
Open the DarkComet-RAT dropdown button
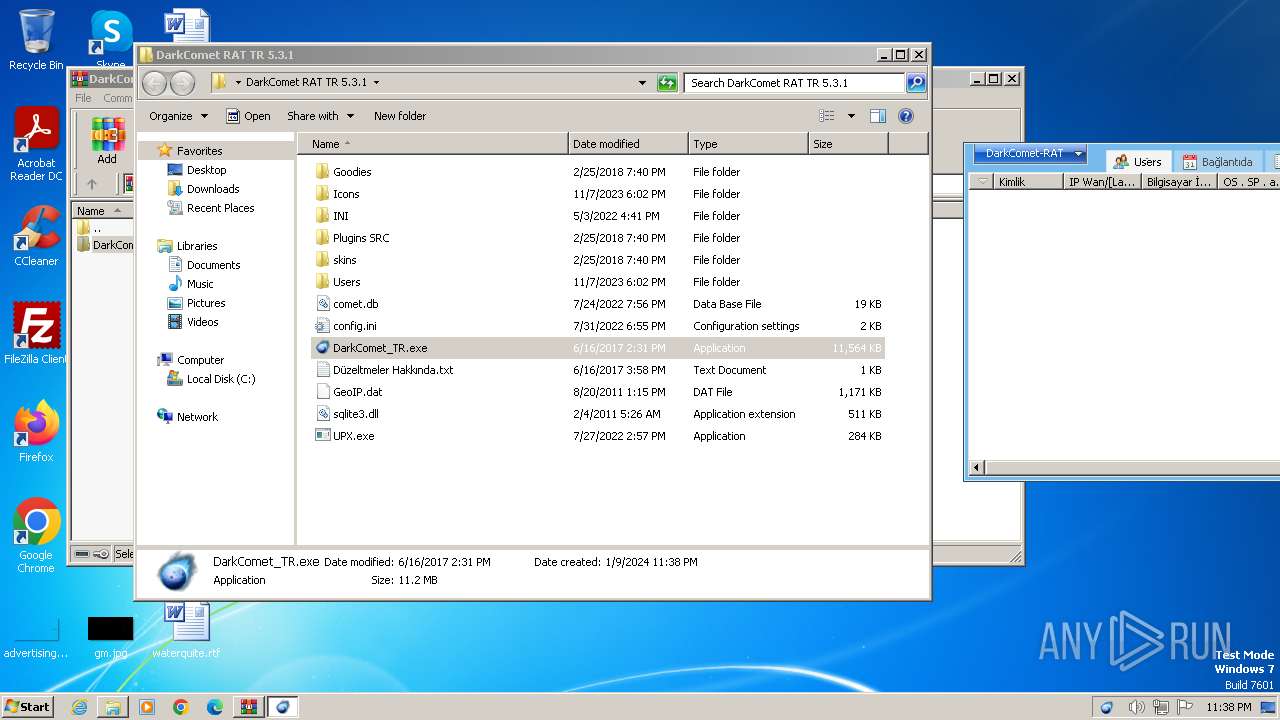(1029, 153)
